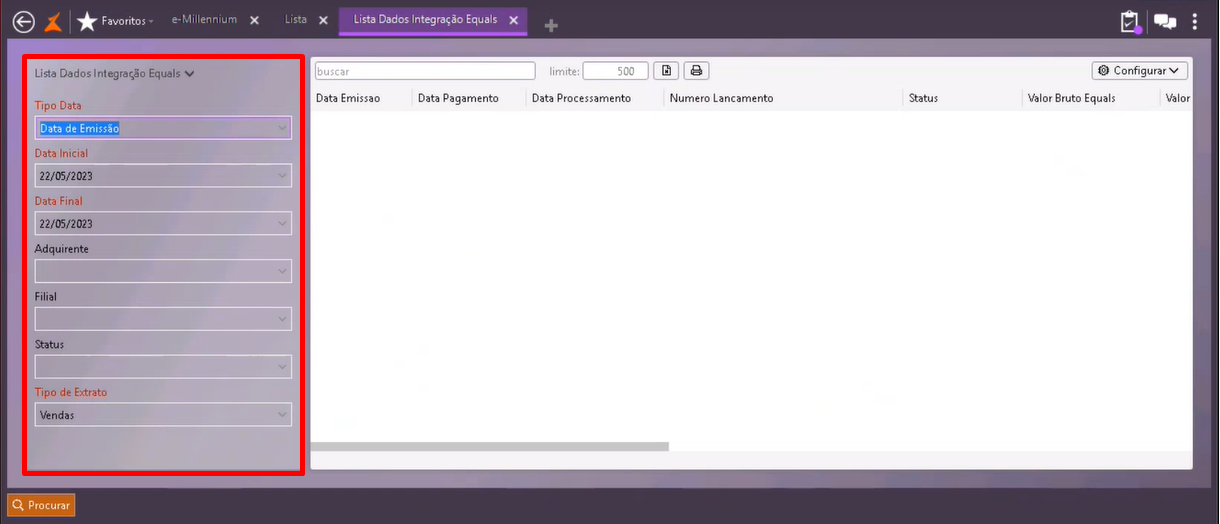Viewport: 1220px width, 524px height.
Task: Click the Procurar button
Action: point(41,505)
